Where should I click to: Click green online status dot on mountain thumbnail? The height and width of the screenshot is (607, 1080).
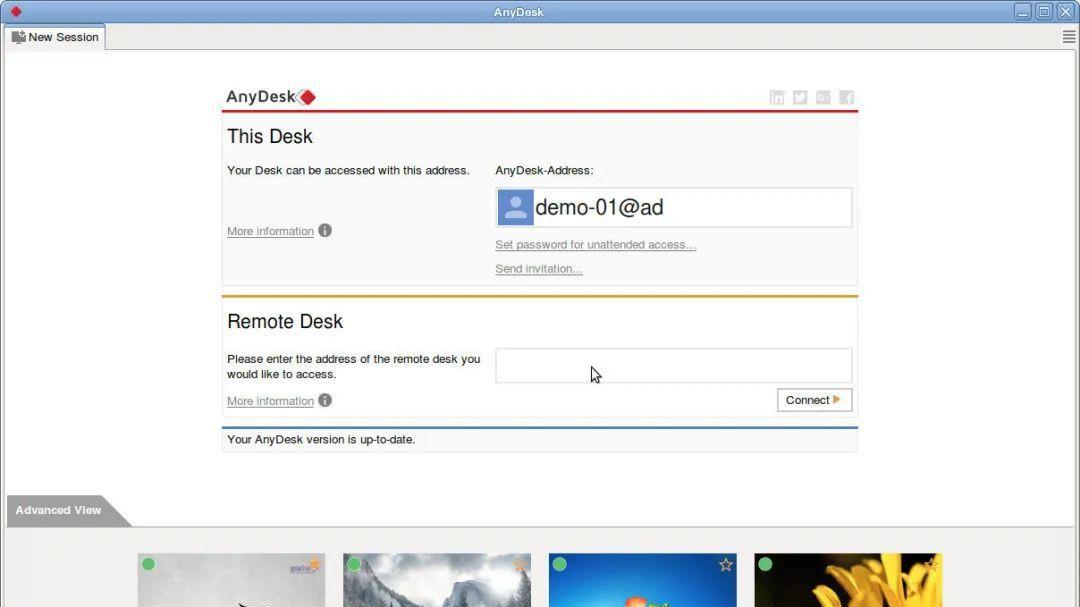click(354, 564)
